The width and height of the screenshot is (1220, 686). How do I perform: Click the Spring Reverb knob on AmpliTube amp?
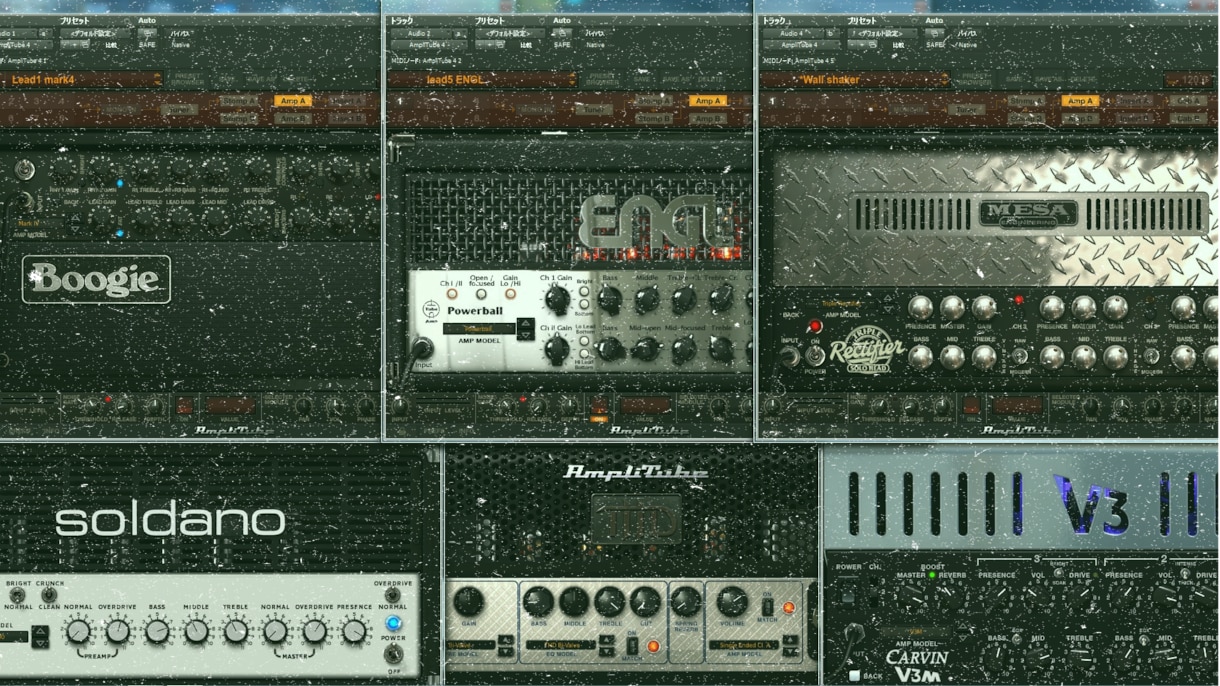[685, 602]
